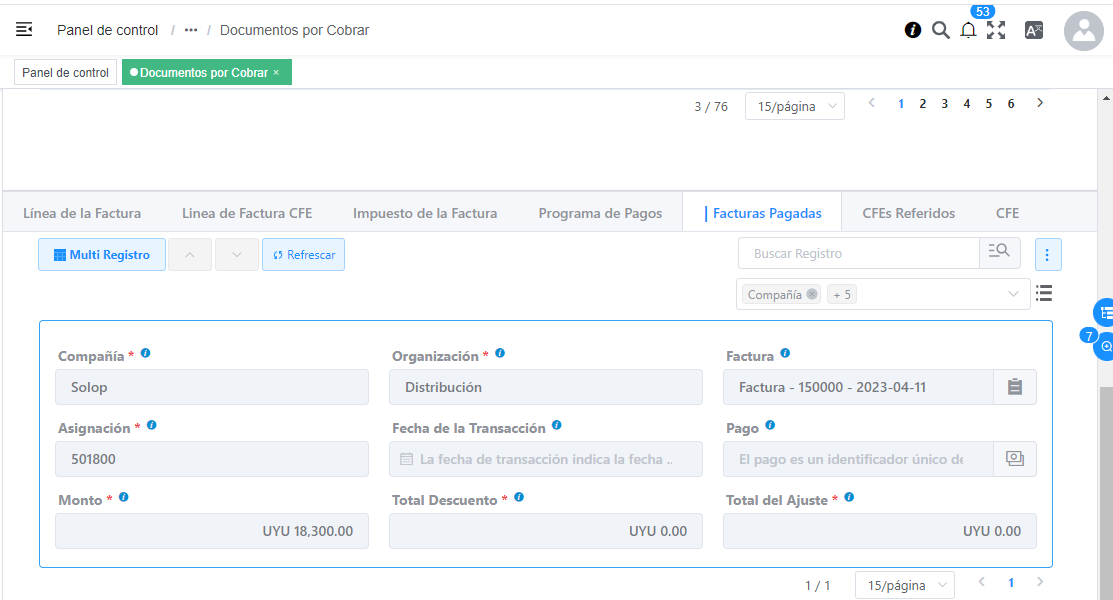1113x600 pixels.
Task: Expand the upper 15/página page size dropdown
Action: click(794, 106)
